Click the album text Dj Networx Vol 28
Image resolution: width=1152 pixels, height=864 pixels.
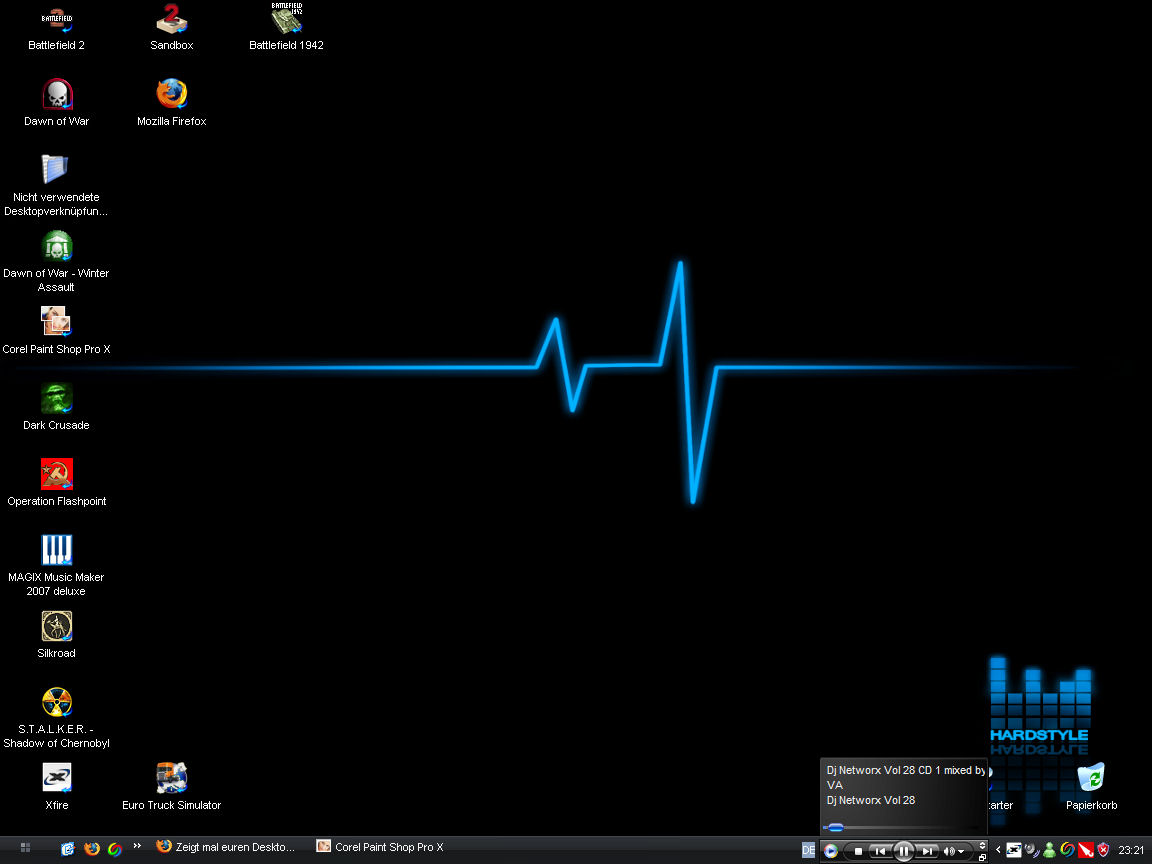pos(871,800)
